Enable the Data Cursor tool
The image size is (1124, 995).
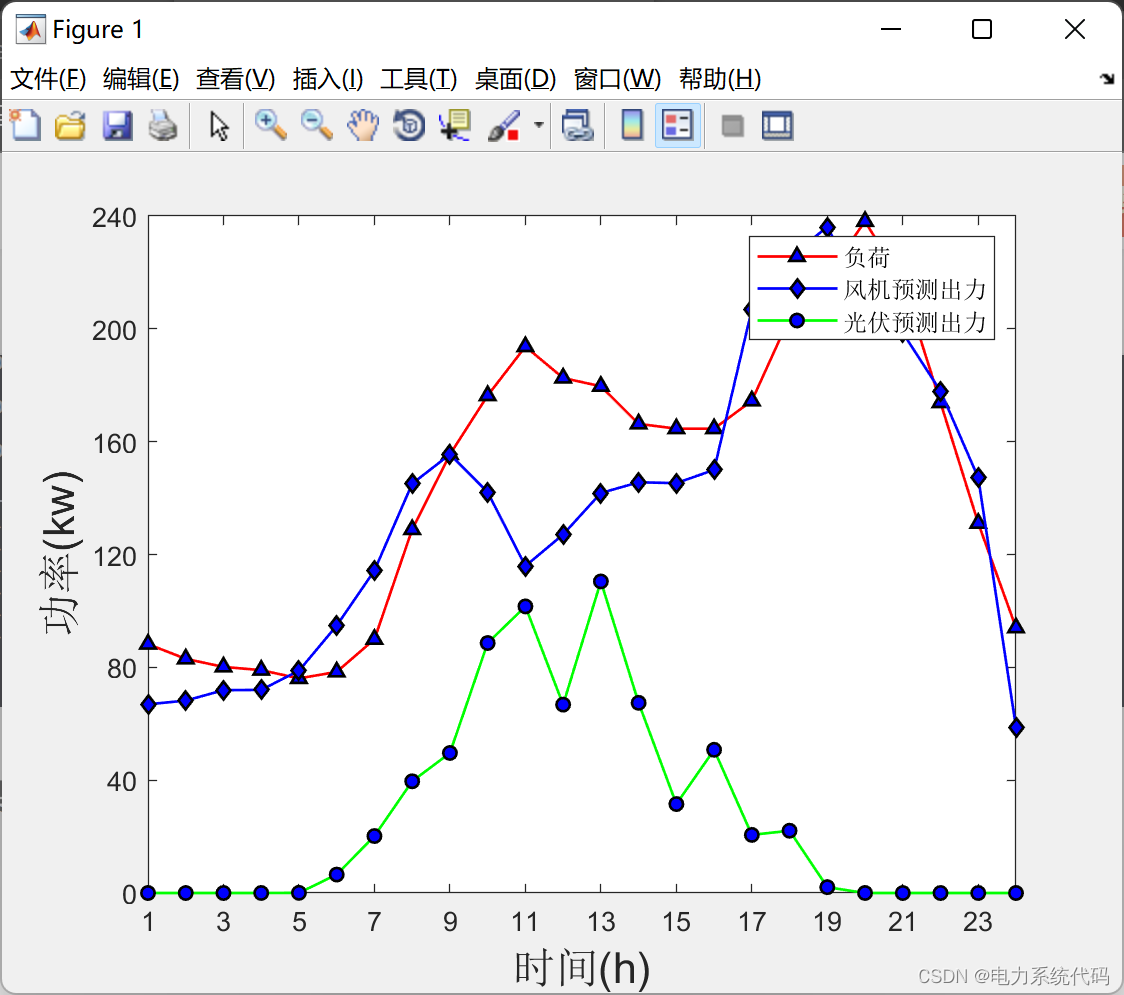[455, 126]
